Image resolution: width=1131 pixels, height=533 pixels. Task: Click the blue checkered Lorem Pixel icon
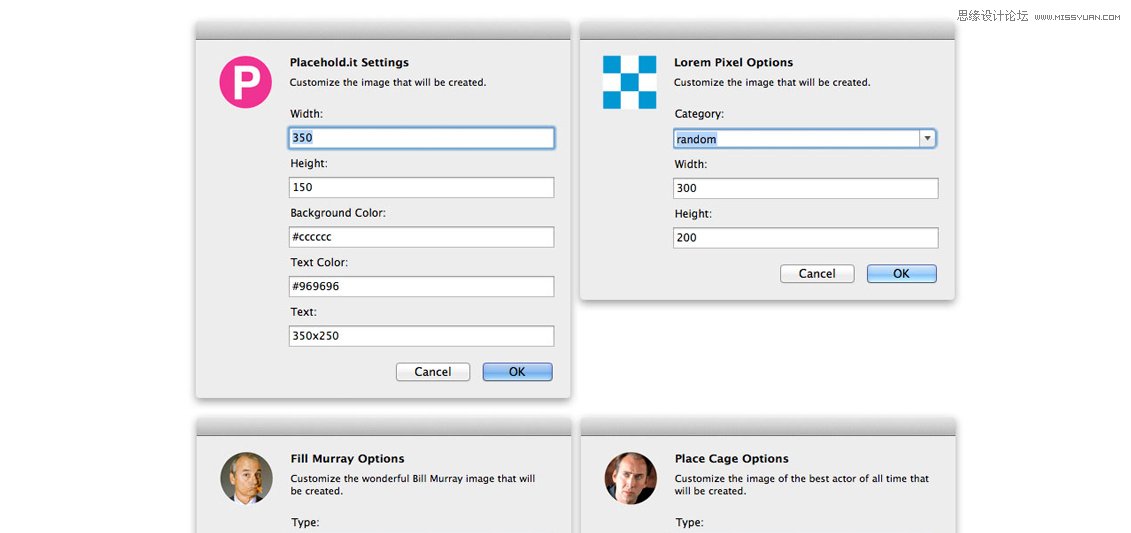click(x=629, y=82)
